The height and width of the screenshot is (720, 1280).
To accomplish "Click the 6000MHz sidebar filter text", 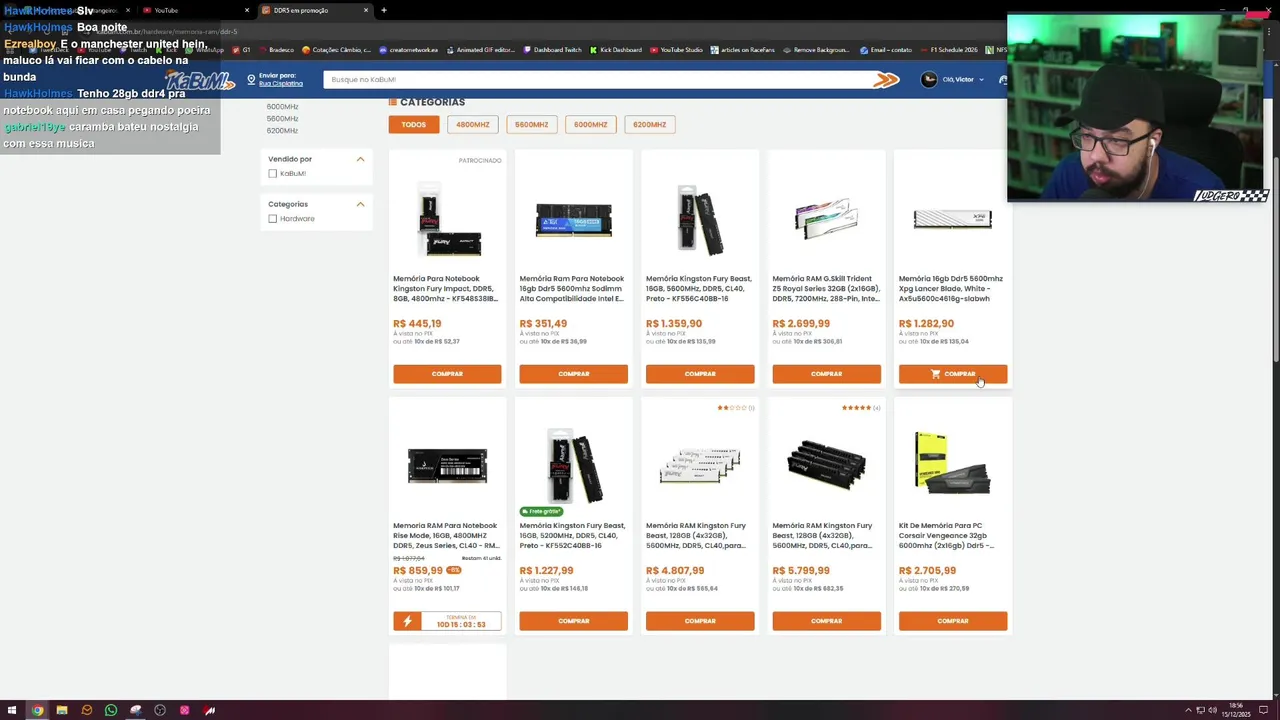I will point(282,107).
